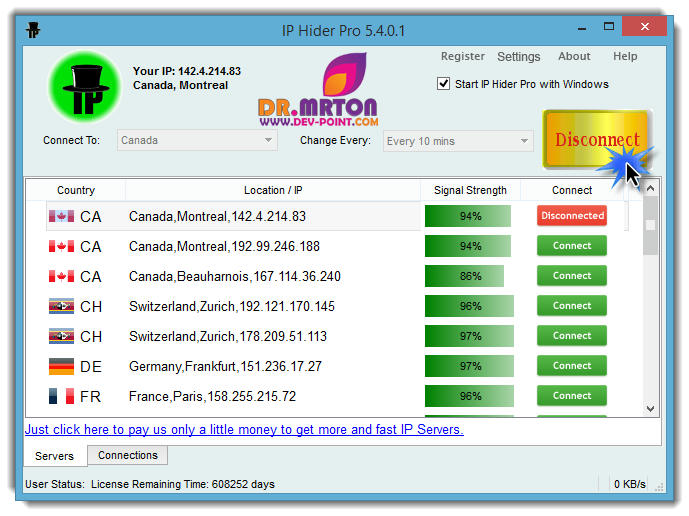Connect to Switzerland Zurich 192.121.170.145

(572, 305)
